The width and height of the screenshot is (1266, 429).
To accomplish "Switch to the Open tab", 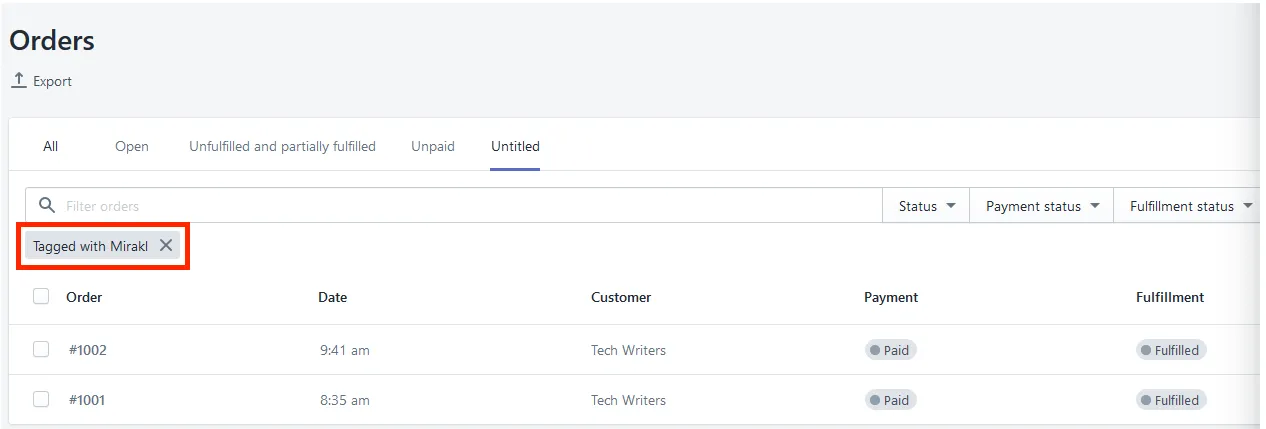I will 132,146.
